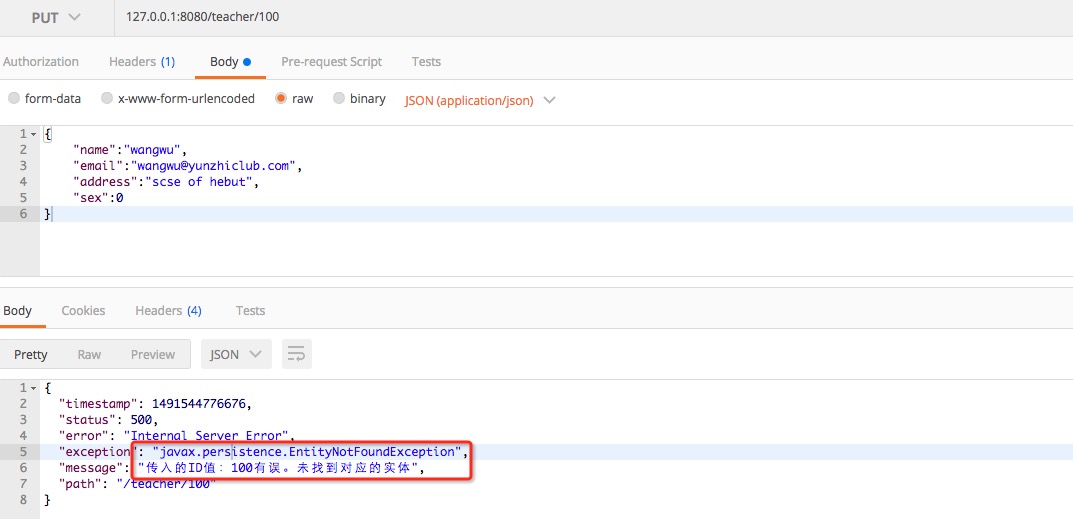The height and width of the screenshot is (519, 1073).
Task: Switch to the response Cookies tab
Action: [83, 311]
